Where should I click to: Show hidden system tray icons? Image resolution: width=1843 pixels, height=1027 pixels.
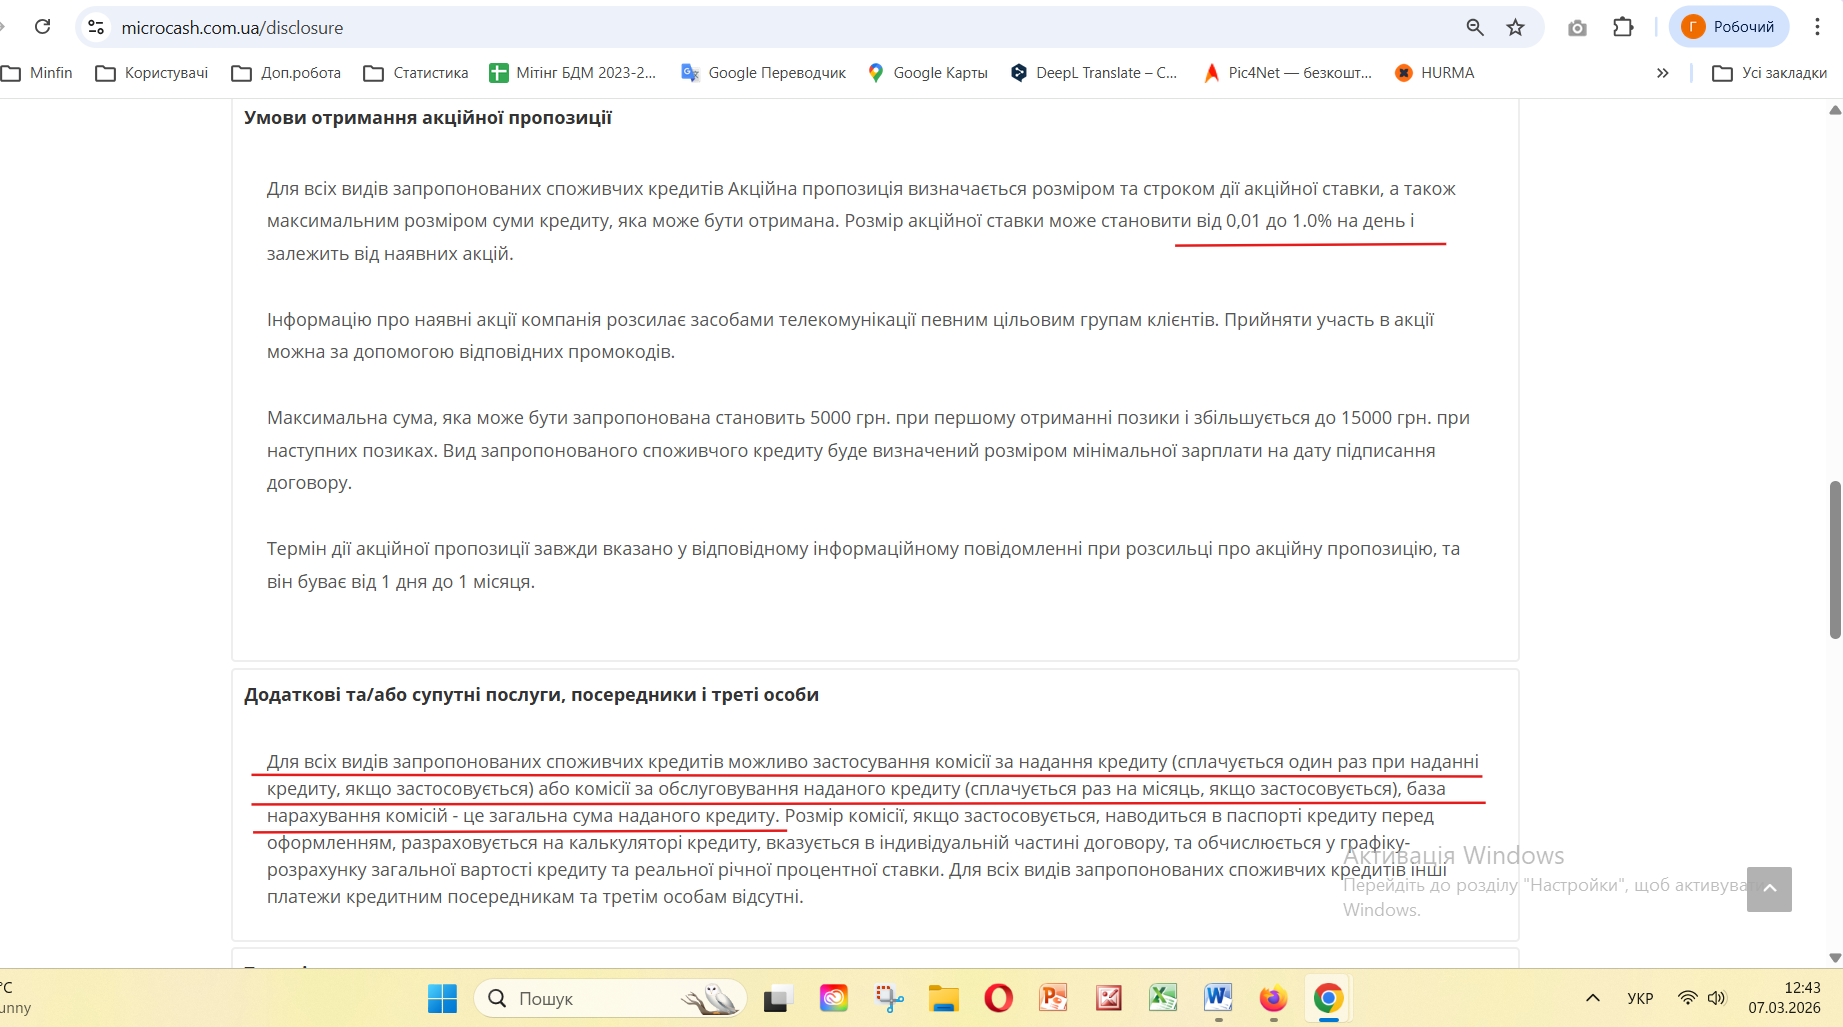click(1593, 998)
